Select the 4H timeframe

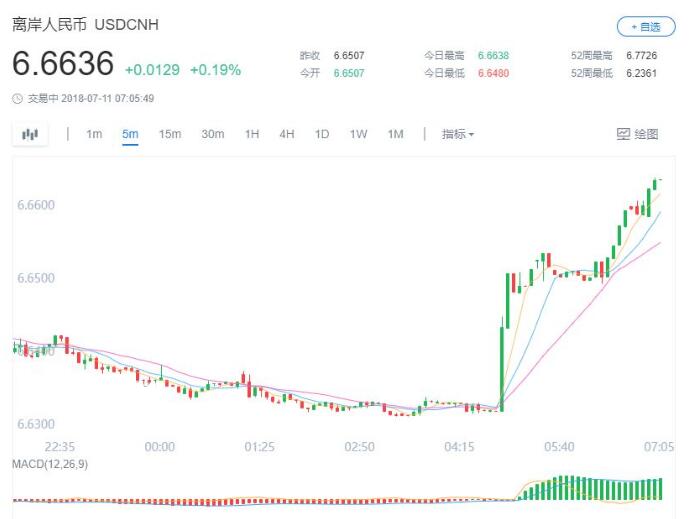pos(287,134)
